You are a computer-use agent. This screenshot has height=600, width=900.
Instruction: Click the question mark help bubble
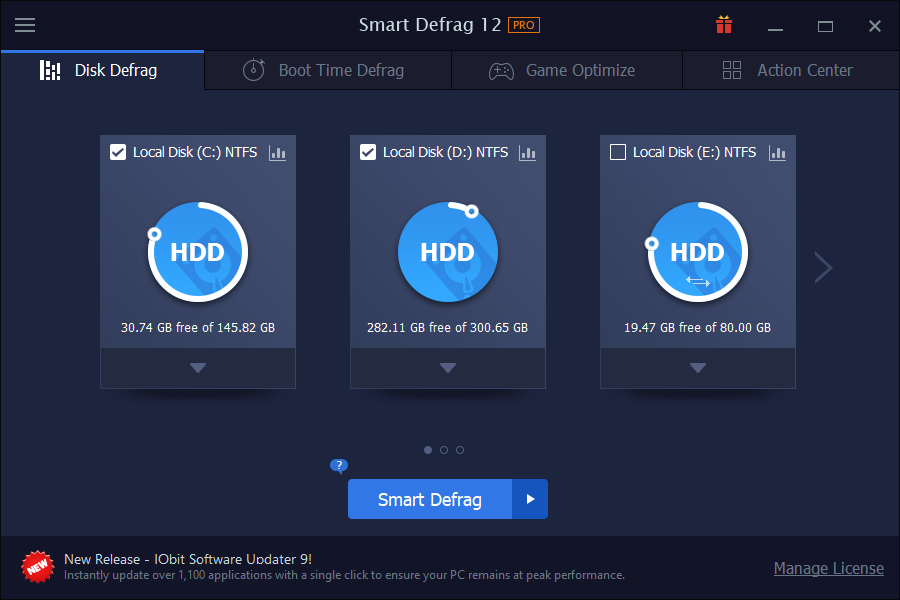tap(339, 465)
